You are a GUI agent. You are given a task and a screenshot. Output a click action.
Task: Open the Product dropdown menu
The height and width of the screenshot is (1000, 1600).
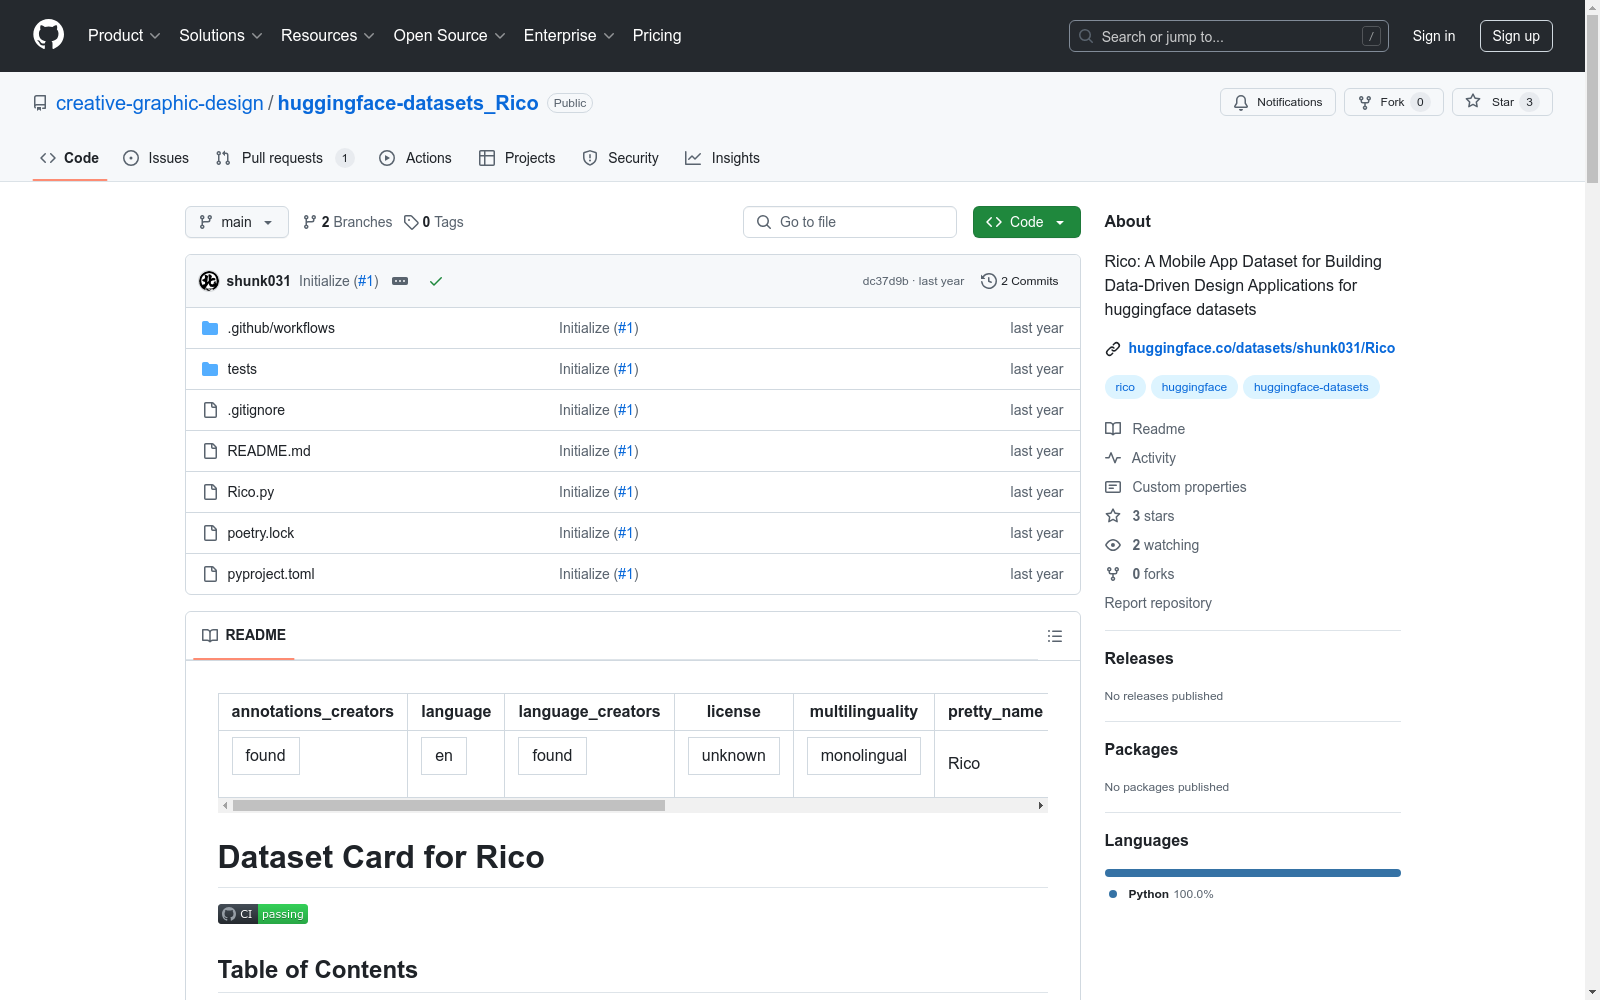point(124,36)
